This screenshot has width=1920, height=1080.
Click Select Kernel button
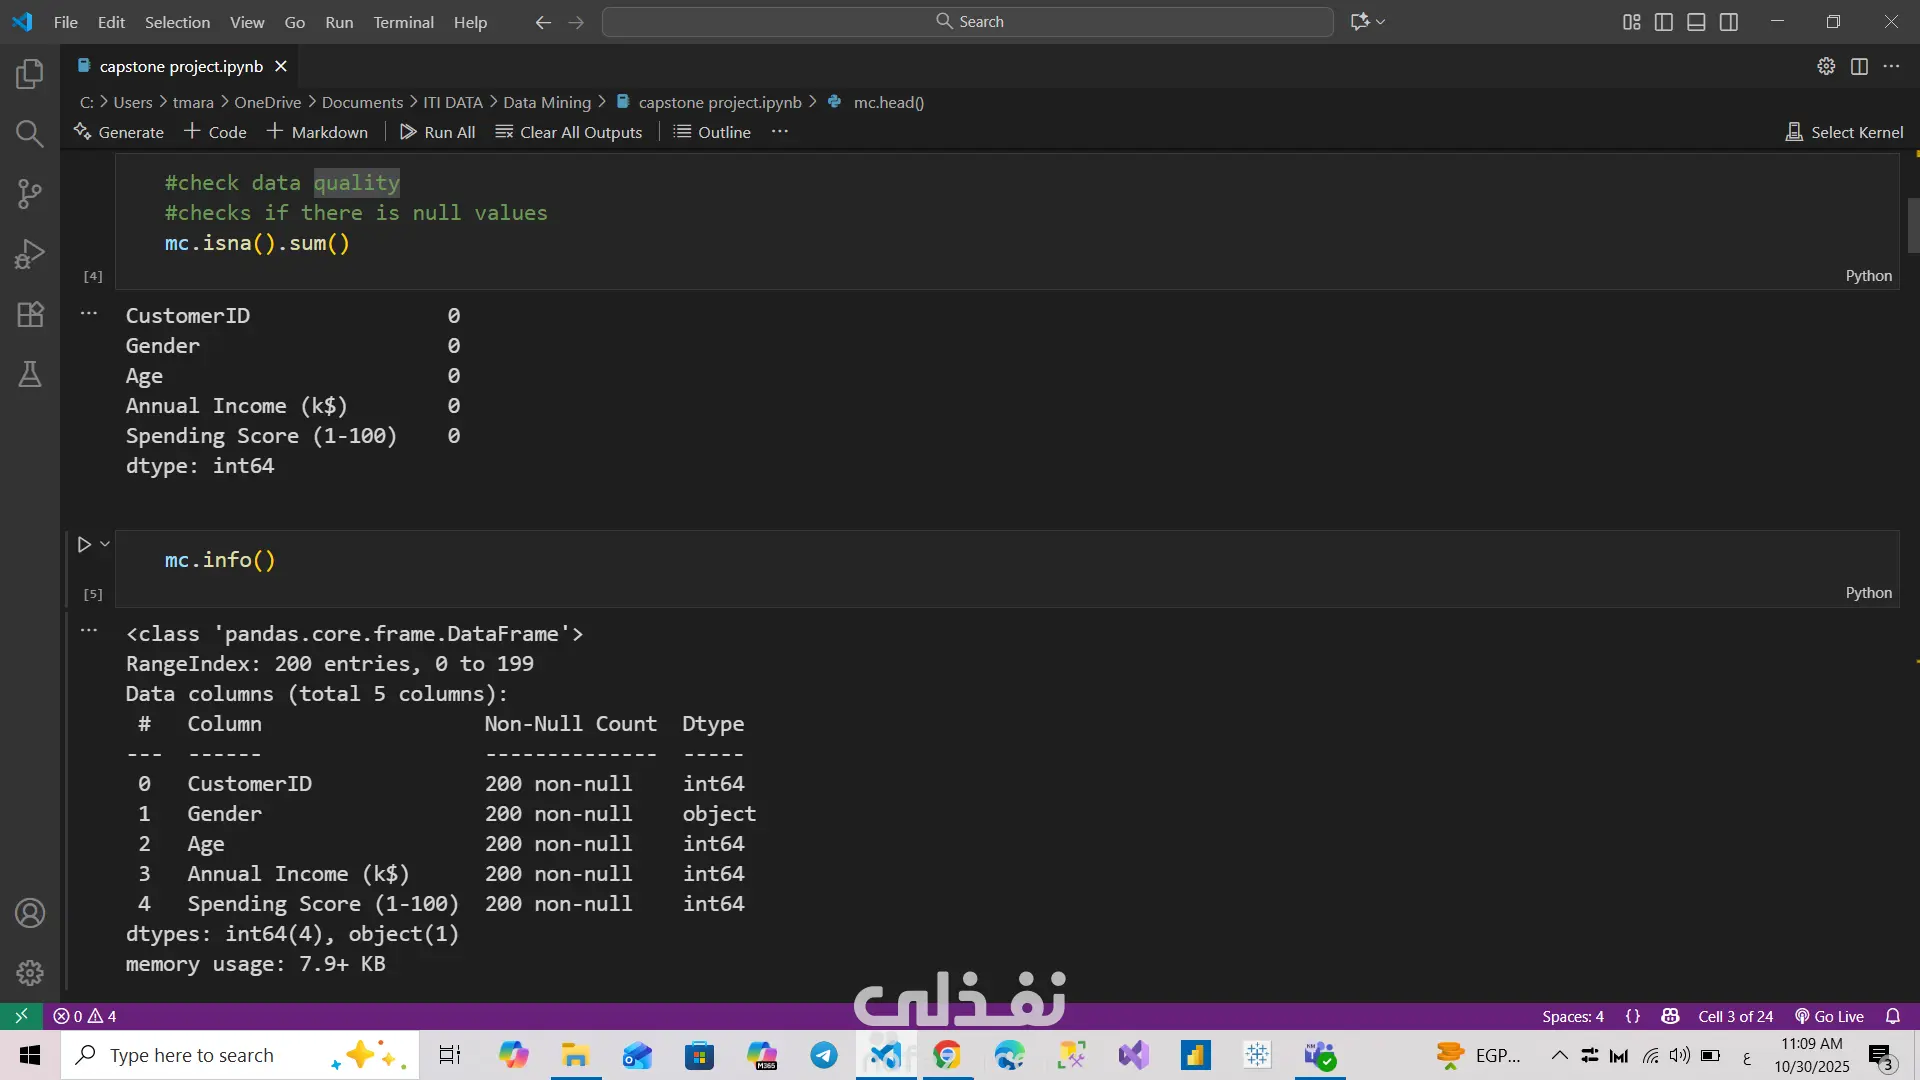[x=1845, y=132]
